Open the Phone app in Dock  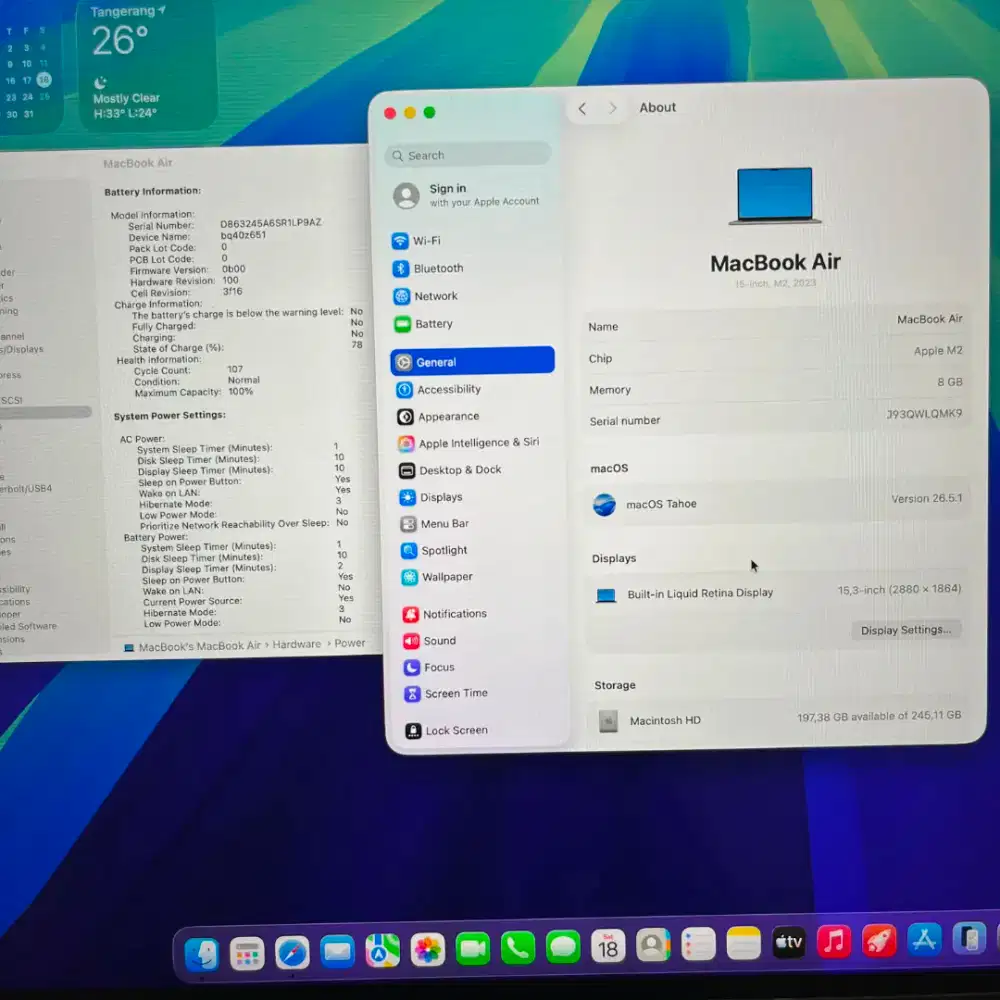point(518,948)
